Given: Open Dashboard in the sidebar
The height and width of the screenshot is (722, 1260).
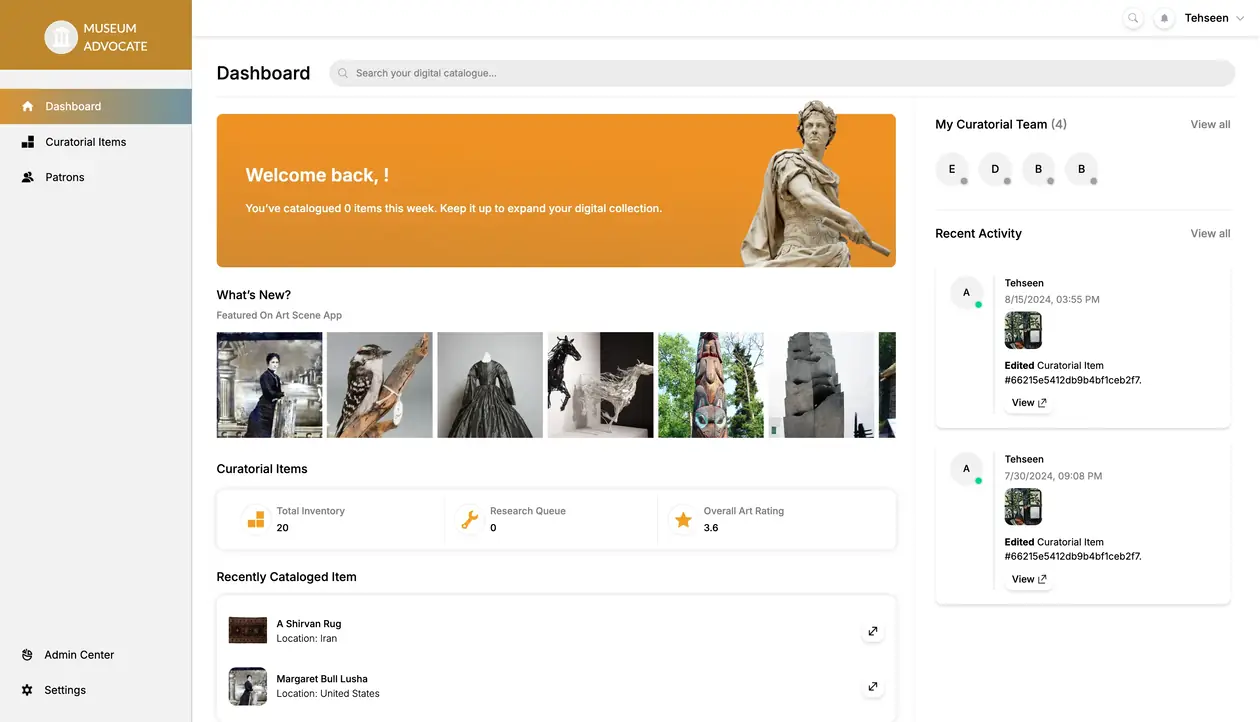Looking at the screenshot, I should 96,106.
